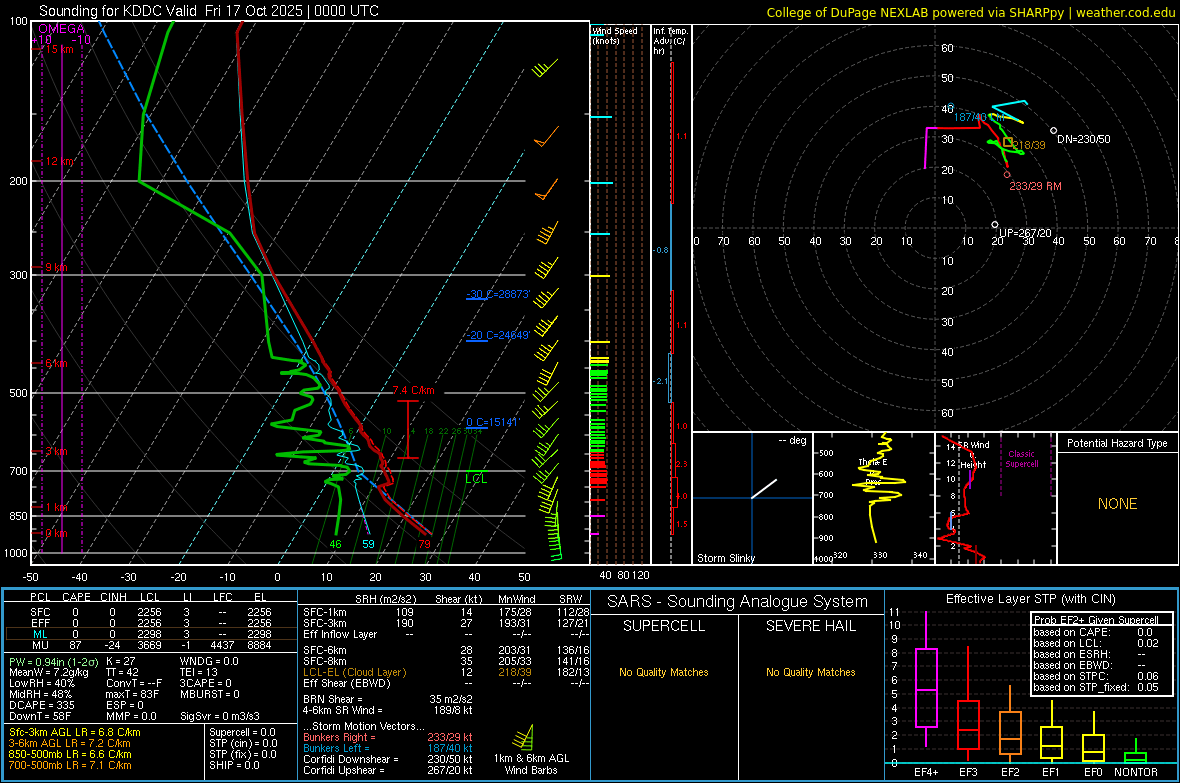Click the 12 km height marker

click(x=59, y=161)
